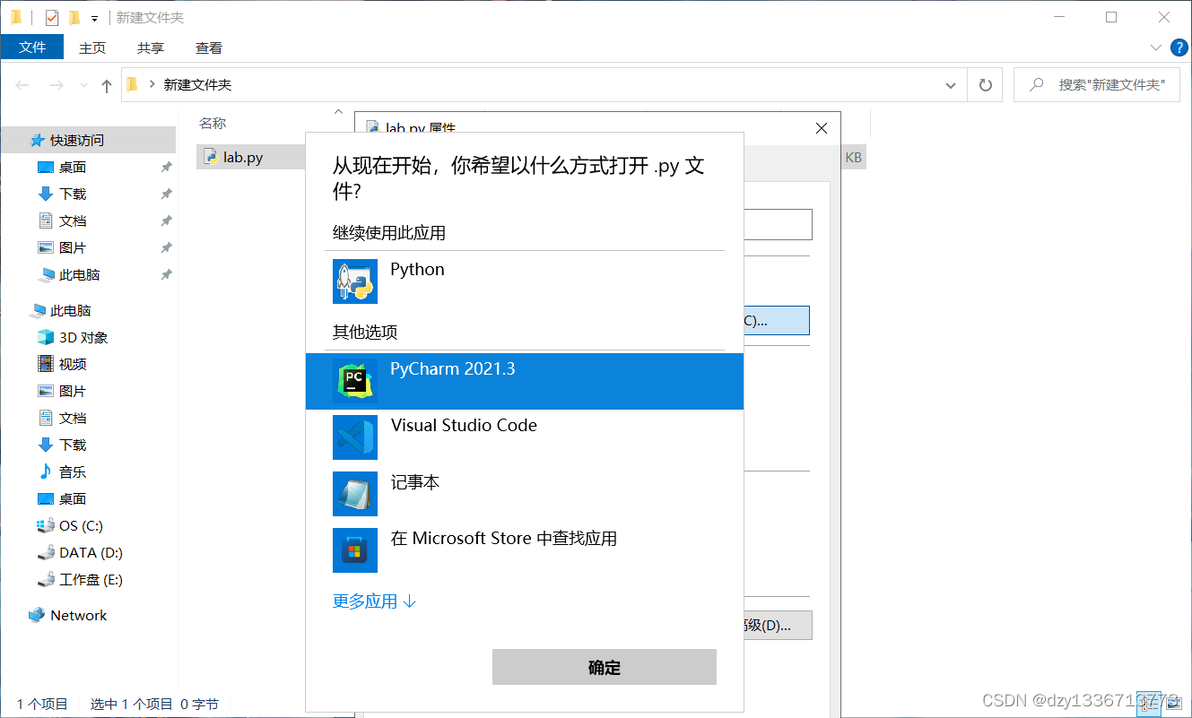The height and width of the screenshot is (718, 1192).
Task: Select pinned 图片 in quick access
Action: click(72, 248)
